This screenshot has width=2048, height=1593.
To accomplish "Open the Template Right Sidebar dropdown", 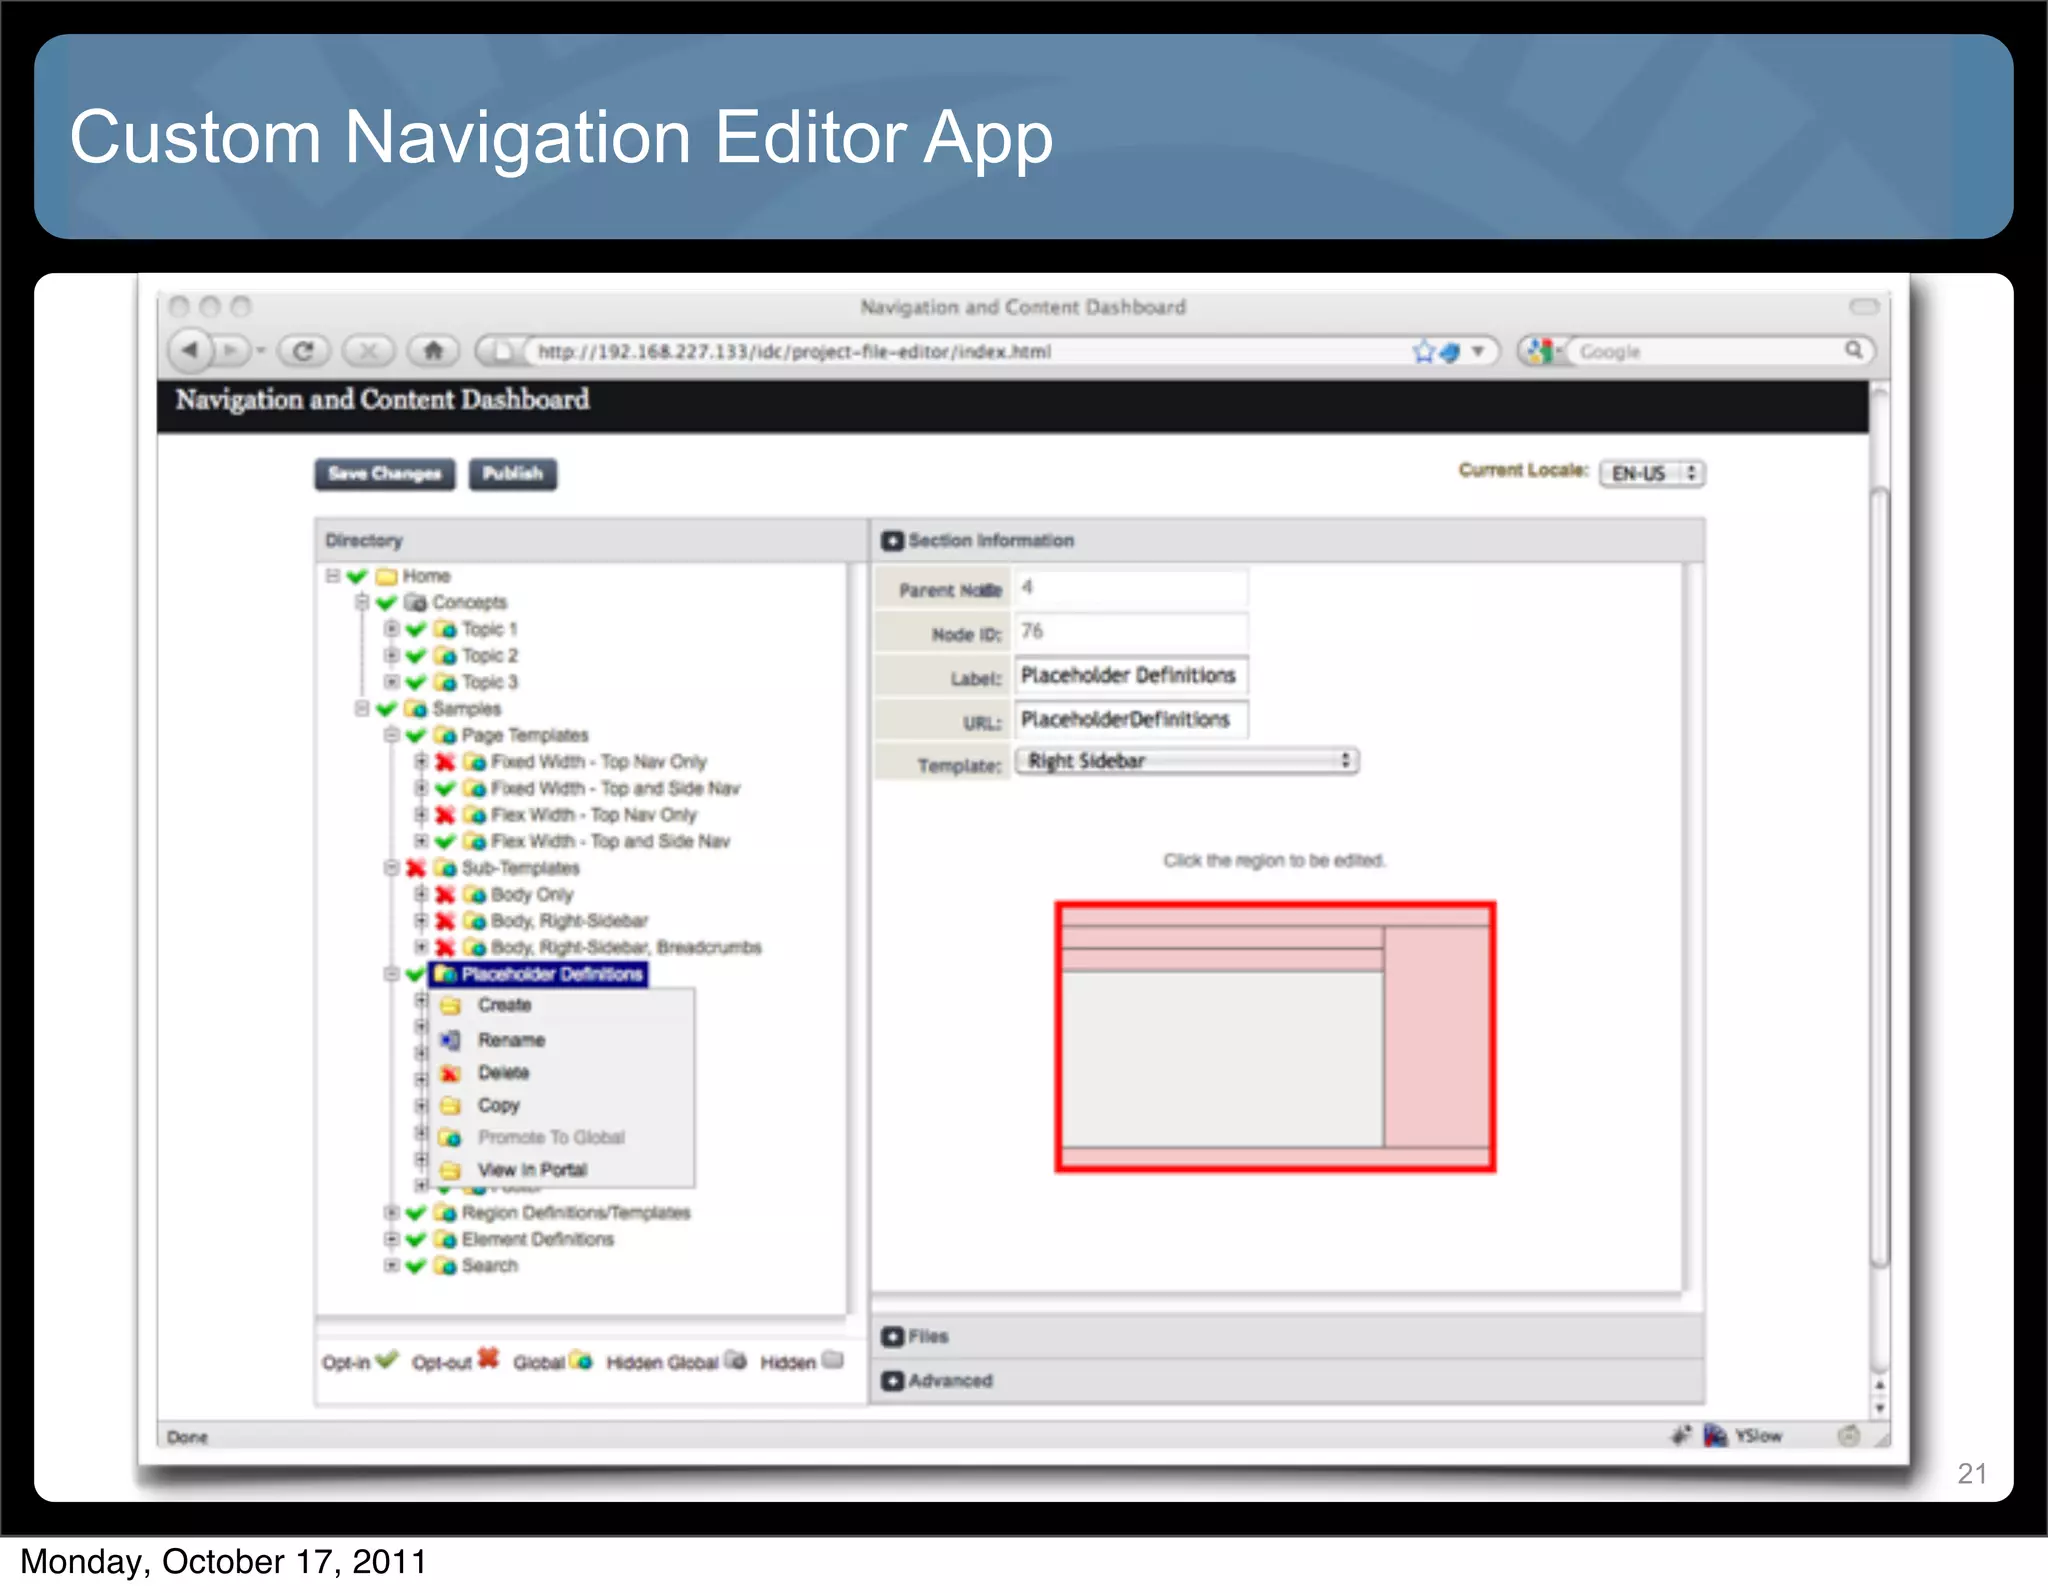I will pos(1187,761).
